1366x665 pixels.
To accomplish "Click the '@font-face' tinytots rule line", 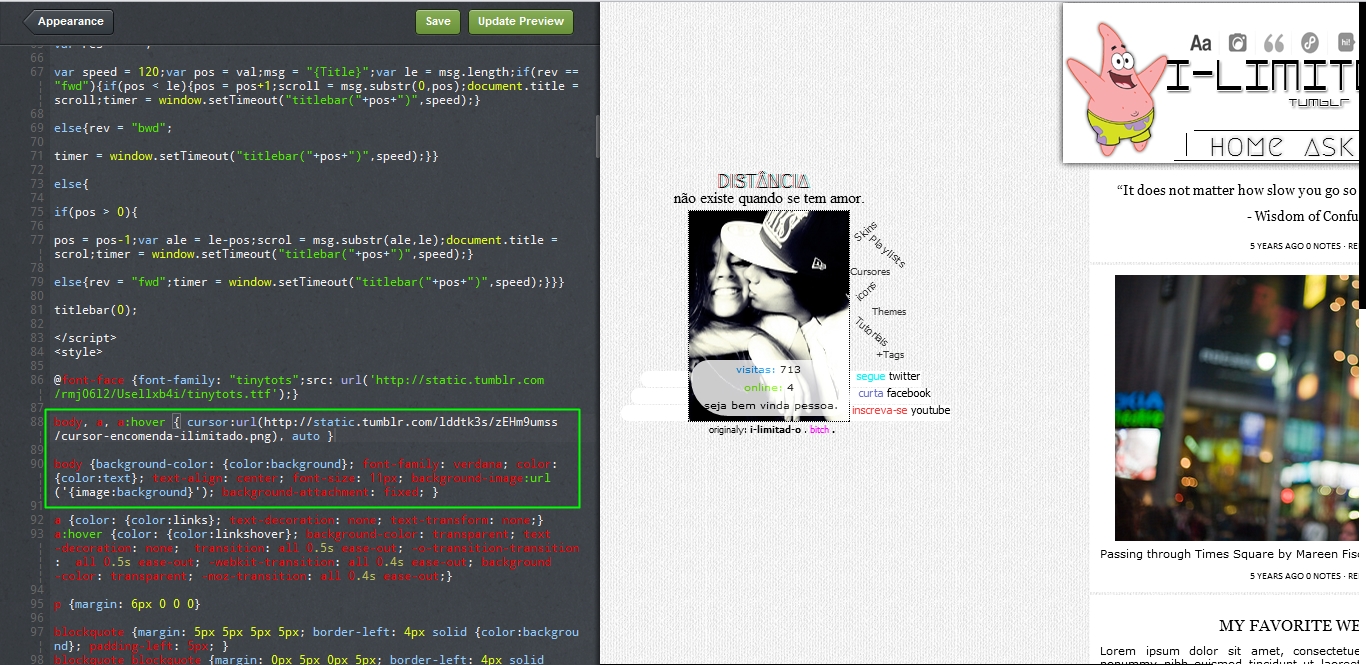I will (x=299, y=387).
